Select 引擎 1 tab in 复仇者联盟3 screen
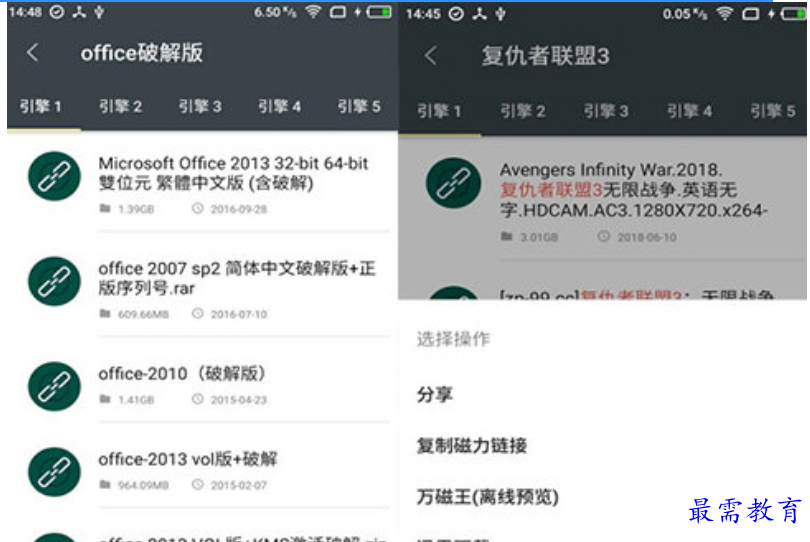The height and width of the screenshot is (542, 810). [439, 111]
